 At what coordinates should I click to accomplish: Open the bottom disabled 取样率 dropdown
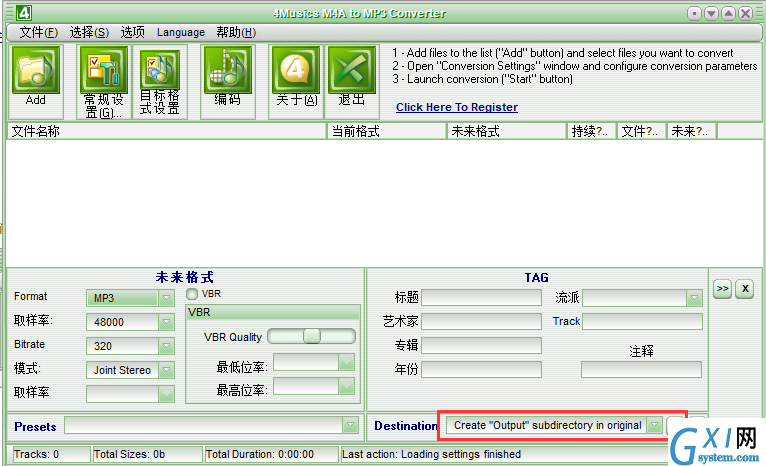pyautogui.click(x=166, y=394)
